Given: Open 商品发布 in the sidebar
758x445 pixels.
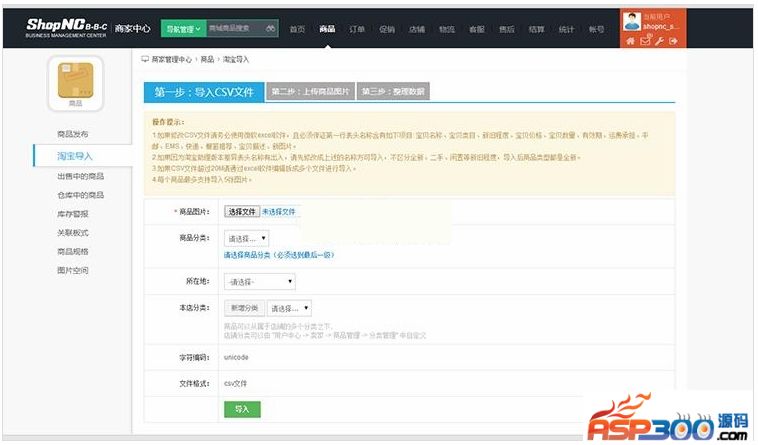Looking at the screenshot, I should tap(73, 134).
